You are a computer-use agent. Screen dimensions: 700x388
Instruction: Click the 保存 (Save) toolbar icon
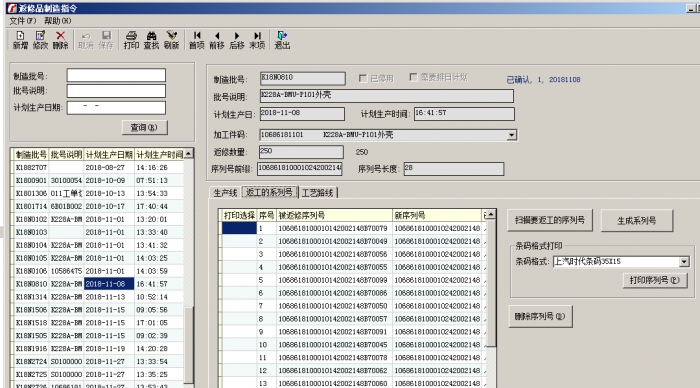click(106, 40)
